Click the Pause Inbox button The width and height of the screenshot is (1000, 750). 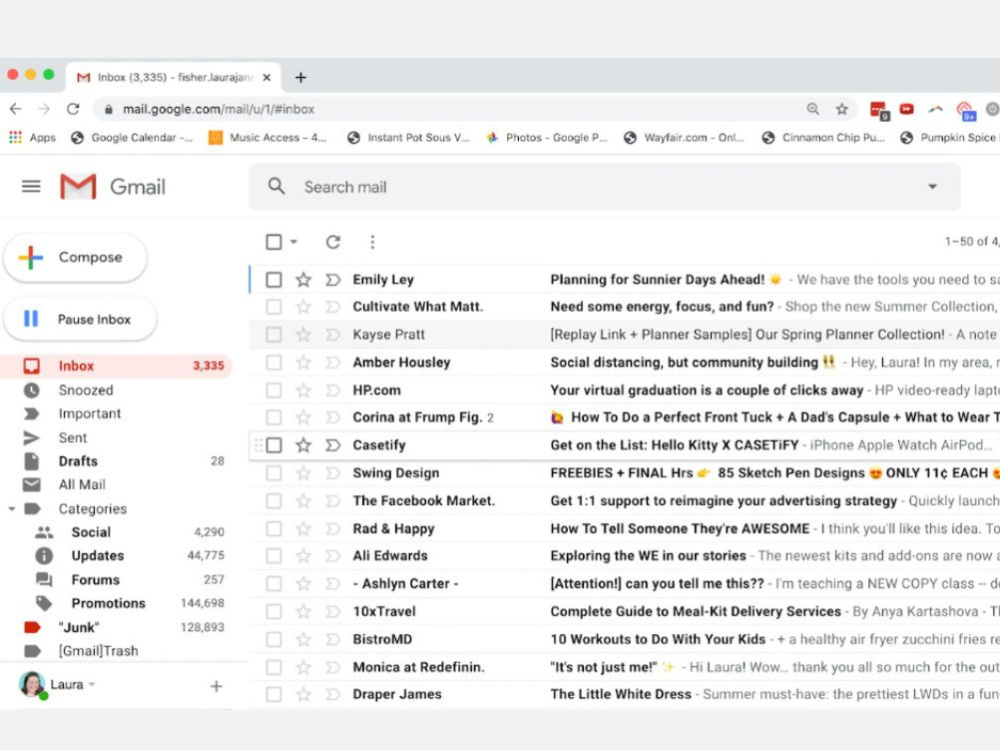pos(80,319)
